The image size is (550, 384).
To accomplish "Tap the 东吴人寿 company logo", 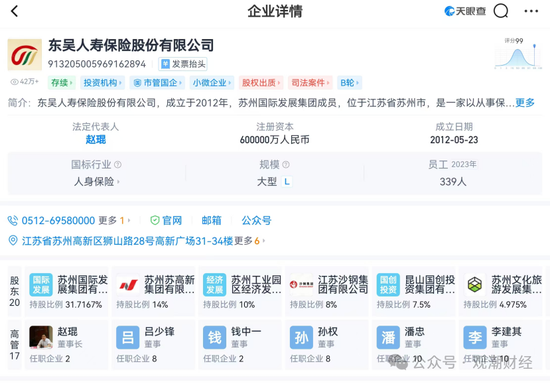I will click(25, 55).
